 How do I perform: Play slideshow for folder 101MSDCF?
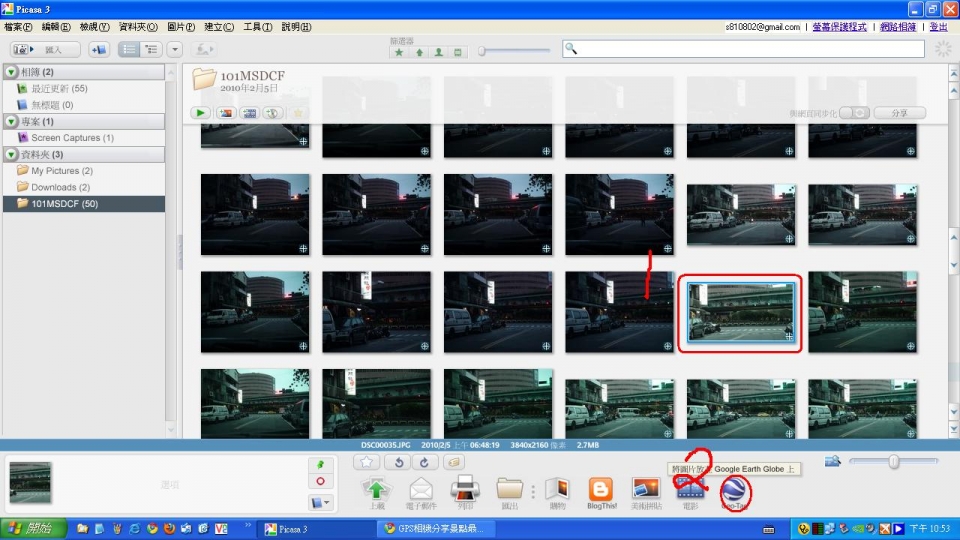[x=202, y=113]
